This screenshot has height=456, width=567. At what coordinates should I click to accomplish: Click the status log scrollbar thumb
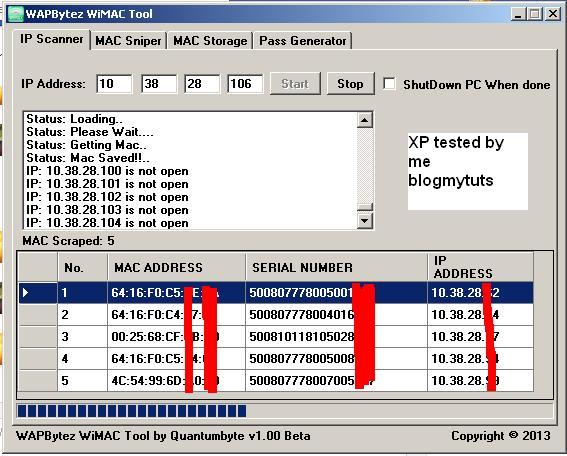[x=364, y=207]
